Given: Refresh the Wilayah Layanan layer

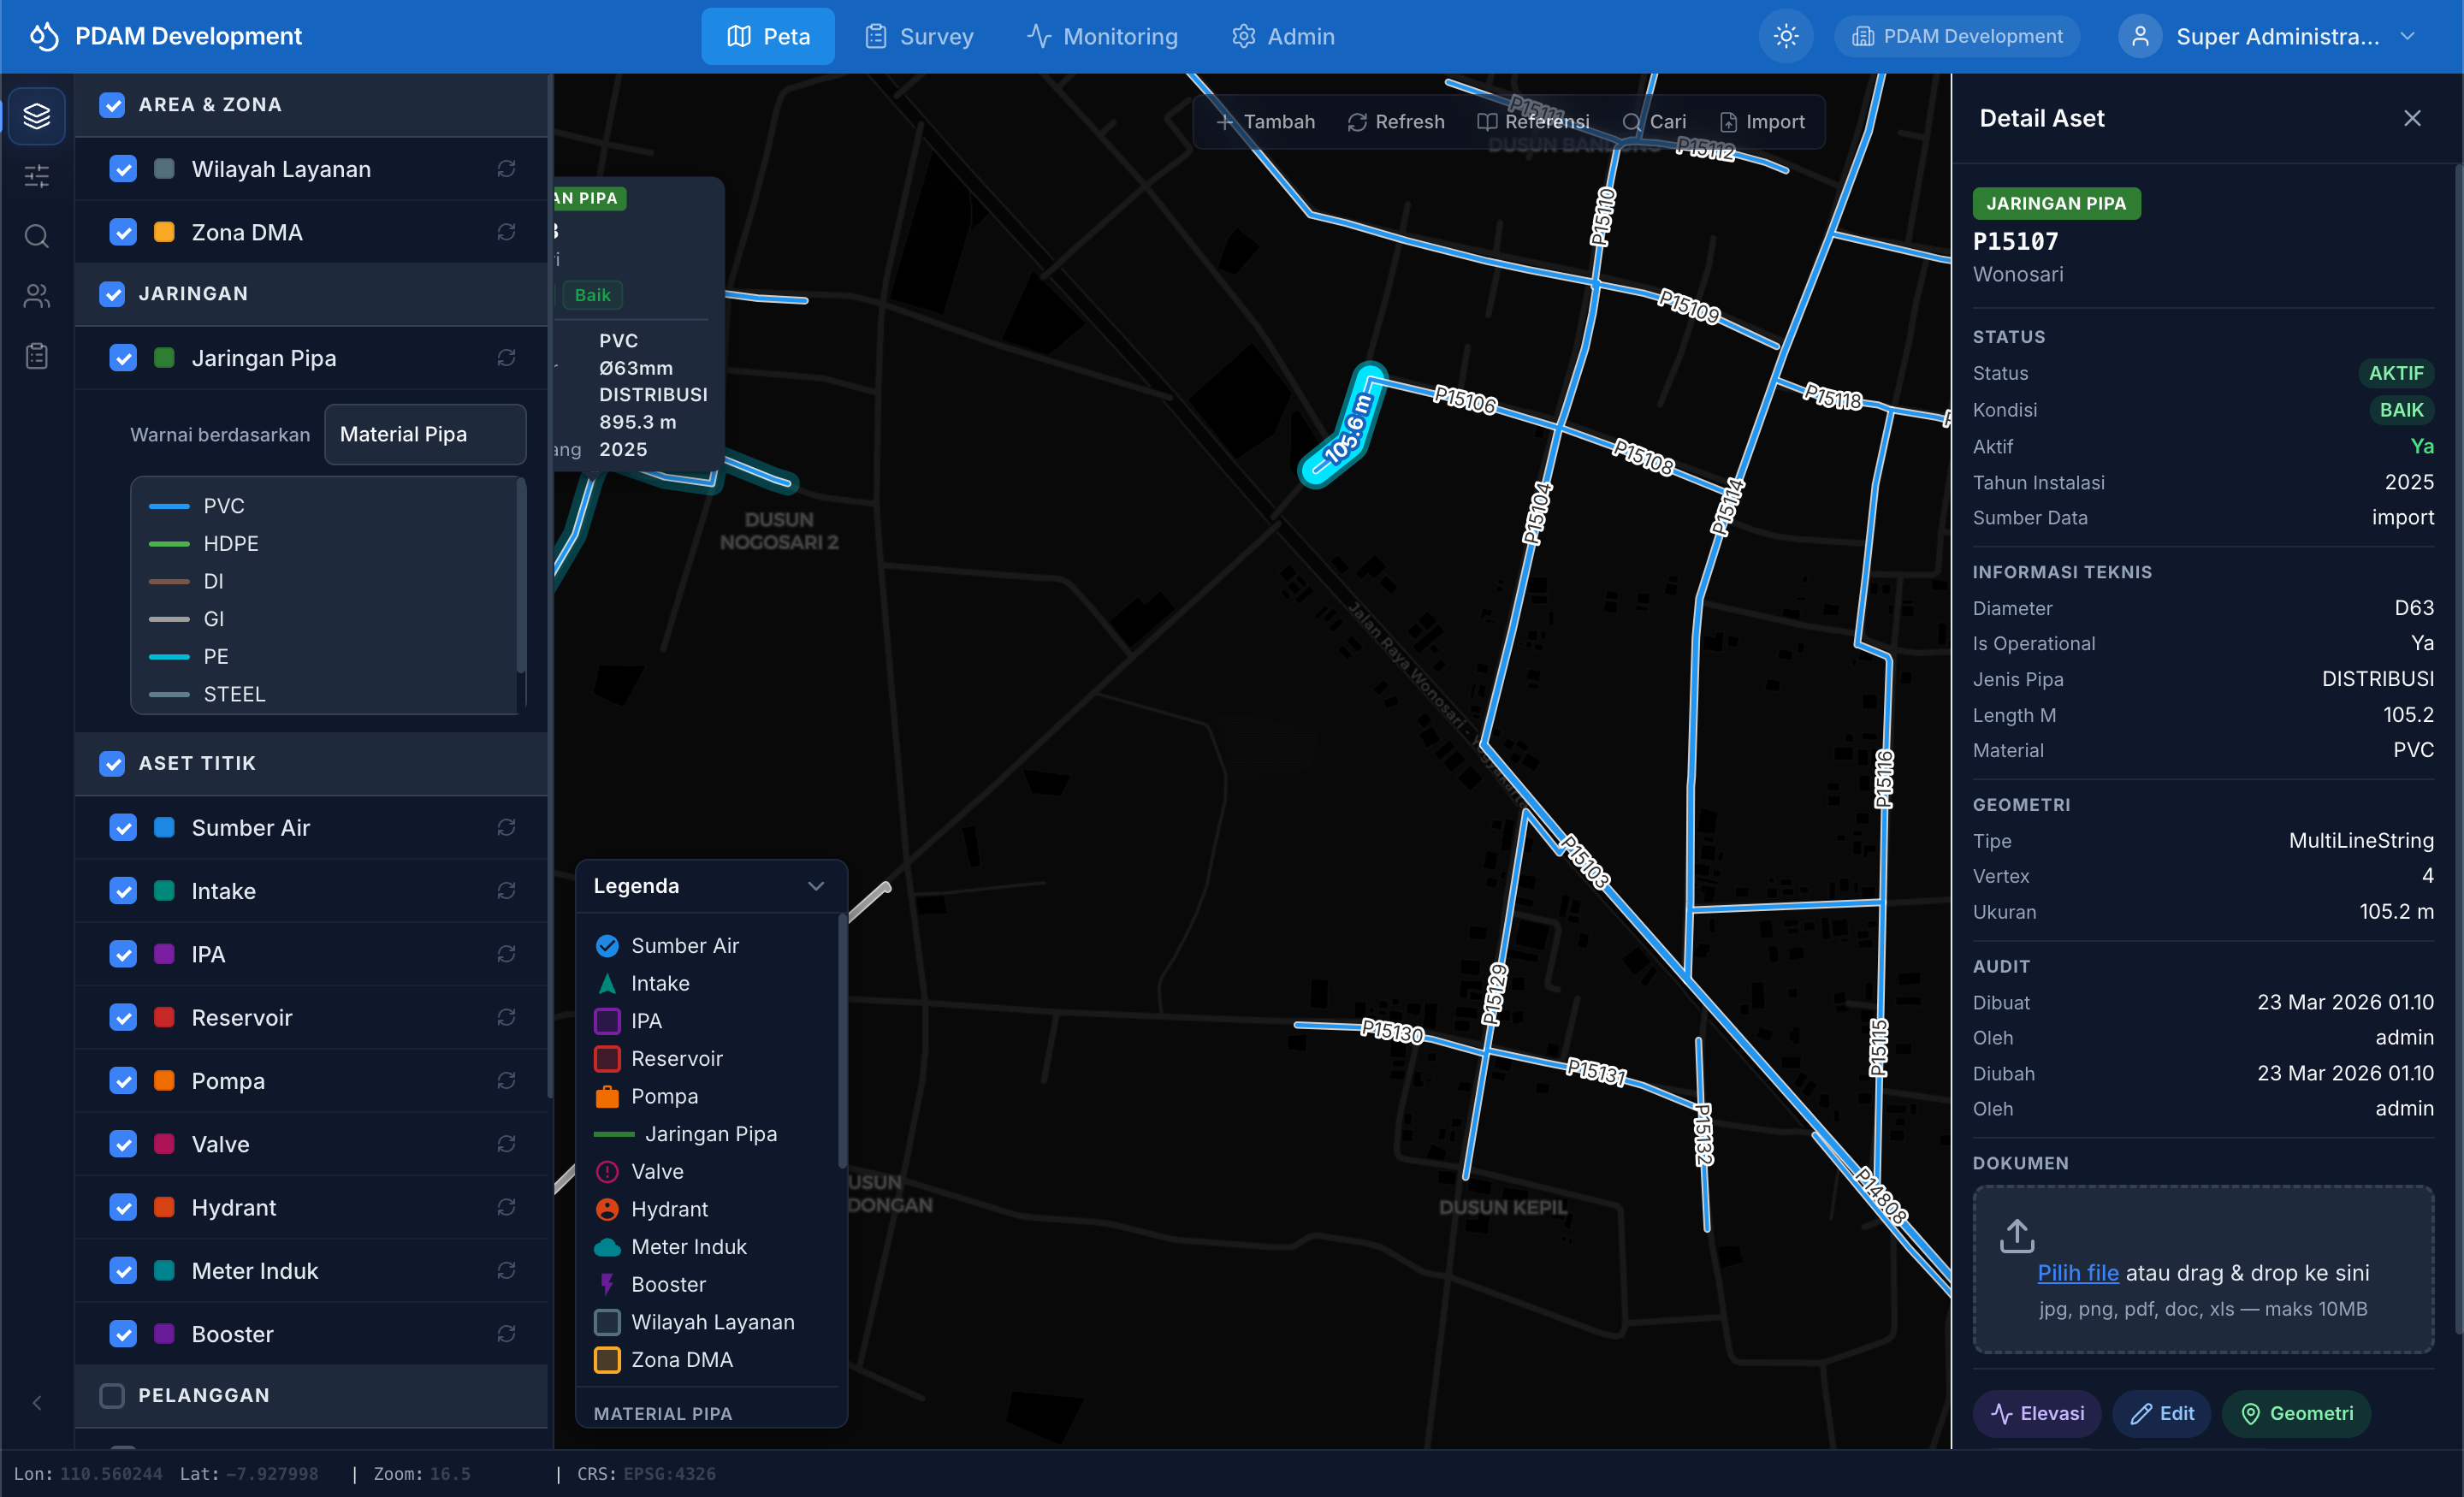Looking at the screenshot, I should click(x=506, y=169).
